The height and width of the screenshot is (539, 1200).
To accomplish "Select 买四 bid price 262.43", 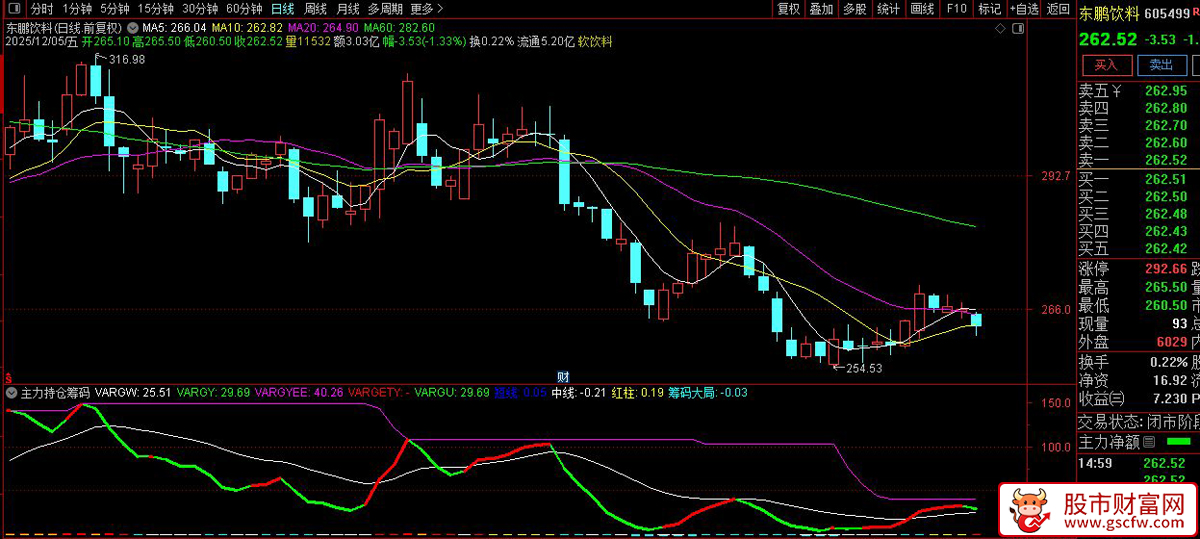I will pos(1166,231).
